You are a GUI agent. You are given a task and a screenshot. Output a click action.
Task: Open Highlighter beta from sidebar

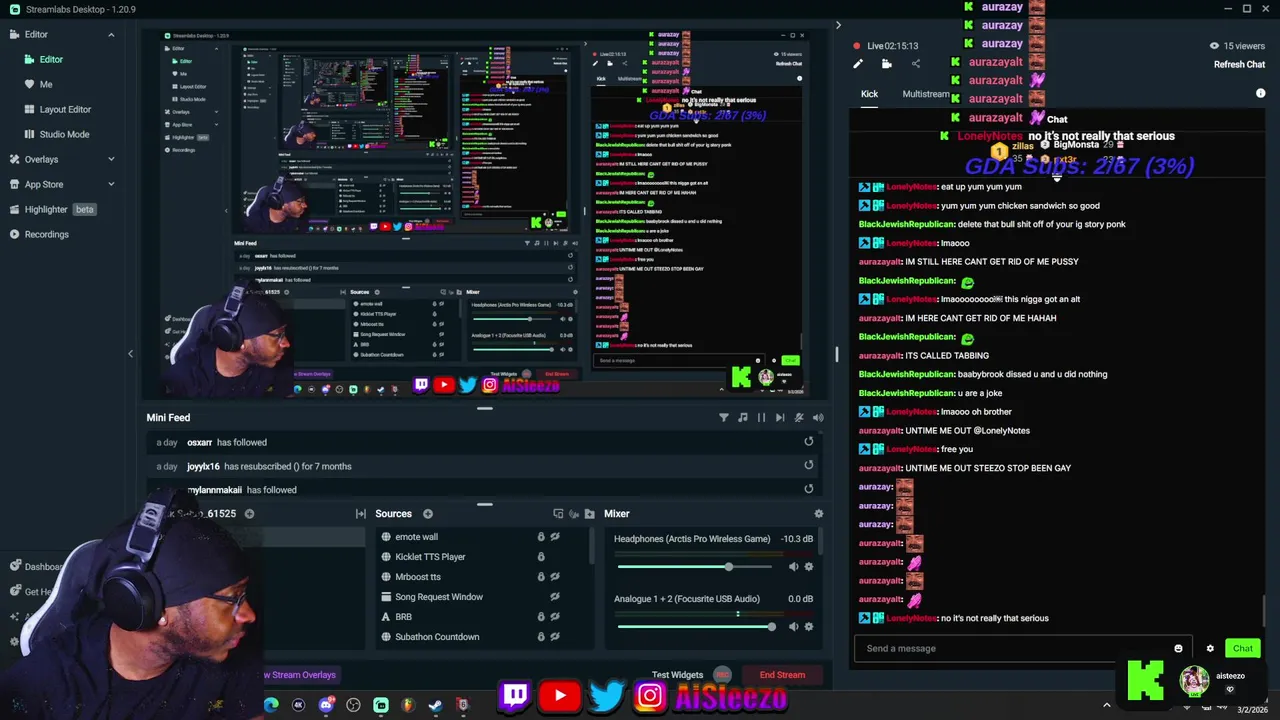60,209
